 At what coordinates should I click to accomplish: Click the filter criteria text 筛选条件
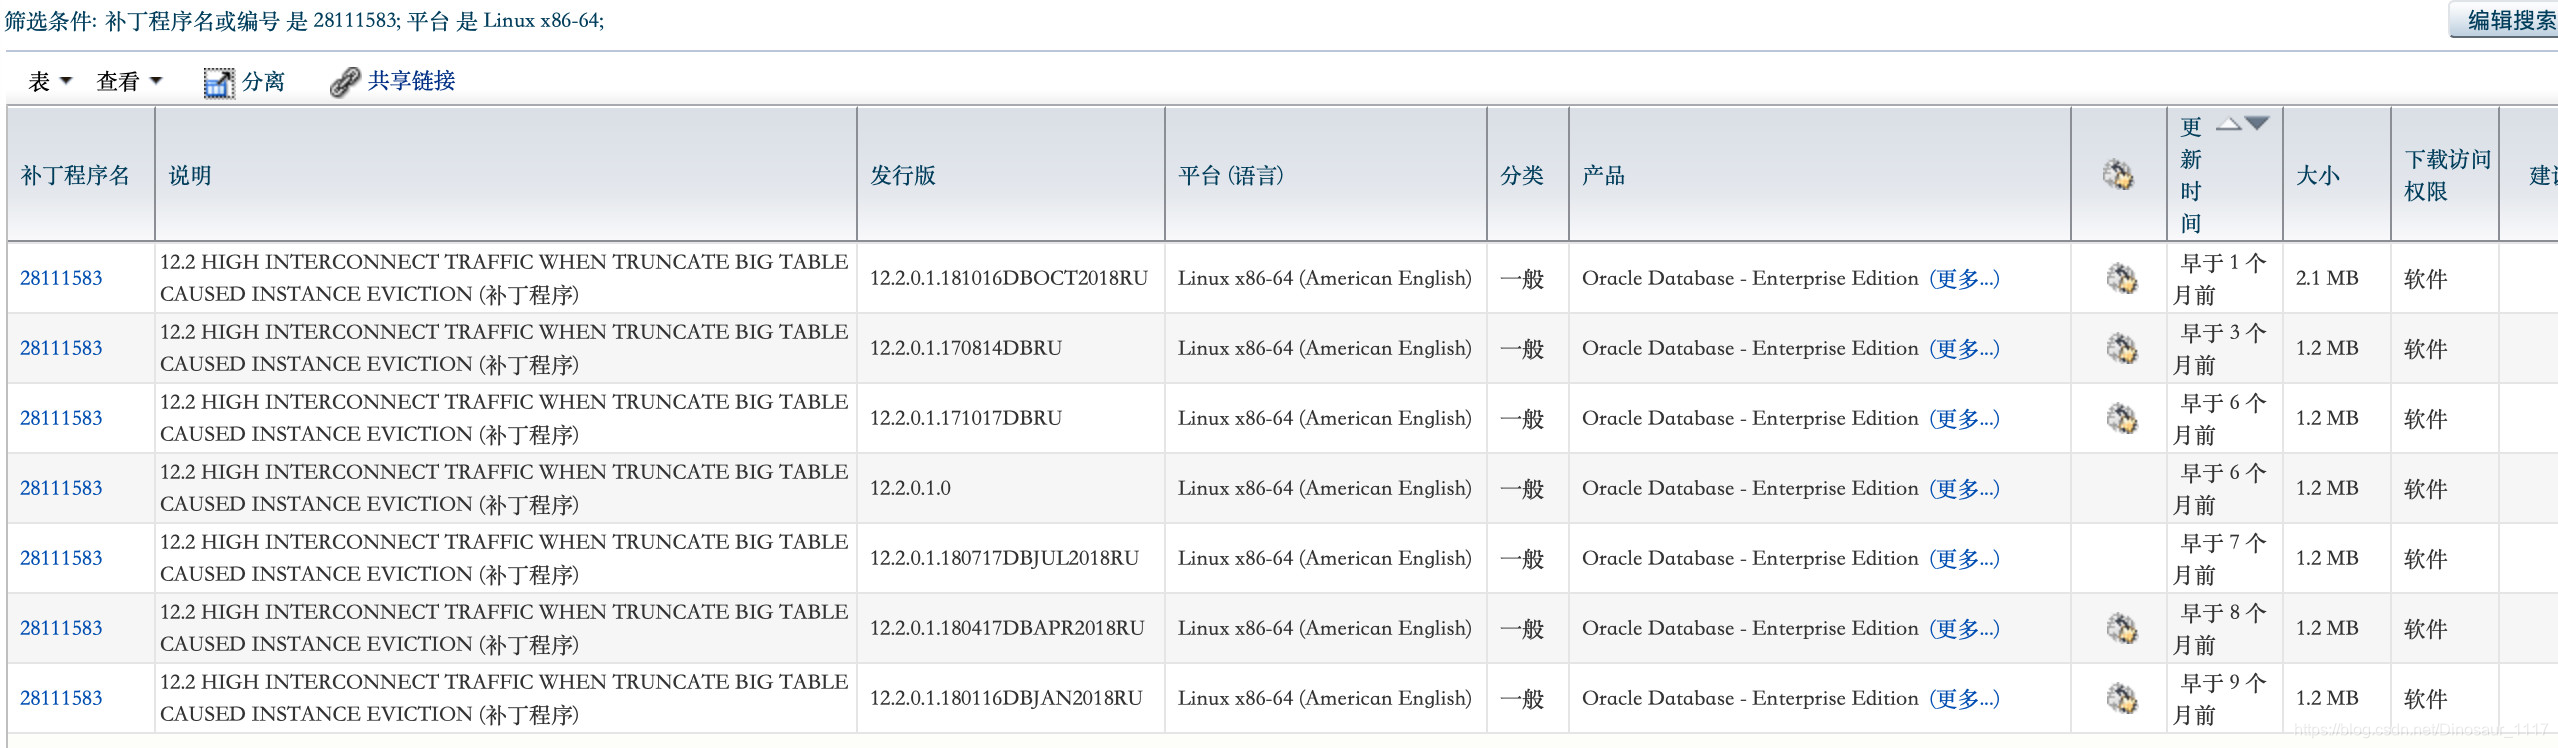tap(304, 20)
